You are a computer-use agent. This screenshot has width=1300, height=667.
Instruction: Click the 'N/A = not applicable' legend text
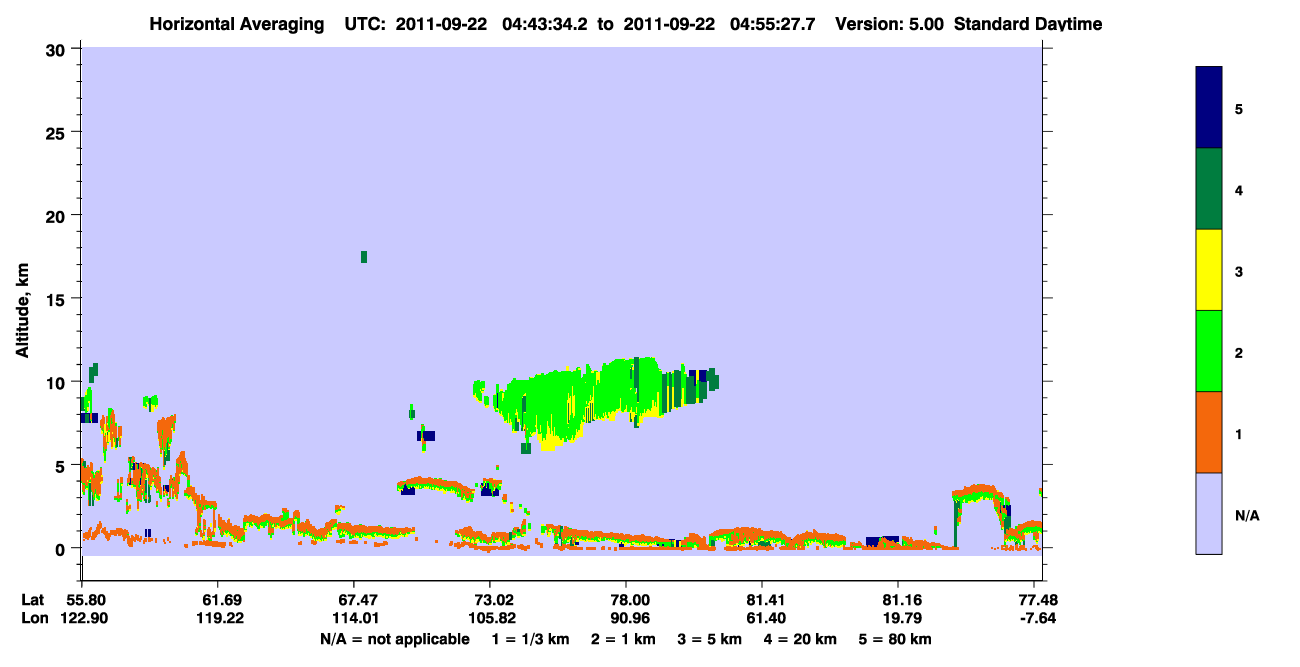click(395, 639)
